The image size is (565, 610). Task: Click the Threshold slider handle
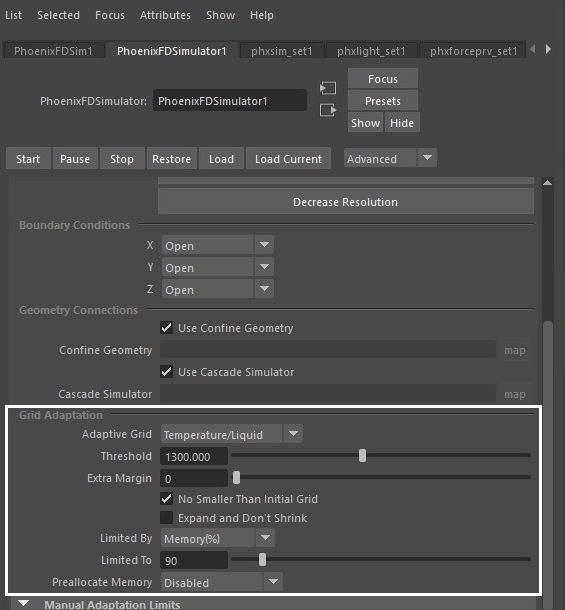(x=362, y=456)
